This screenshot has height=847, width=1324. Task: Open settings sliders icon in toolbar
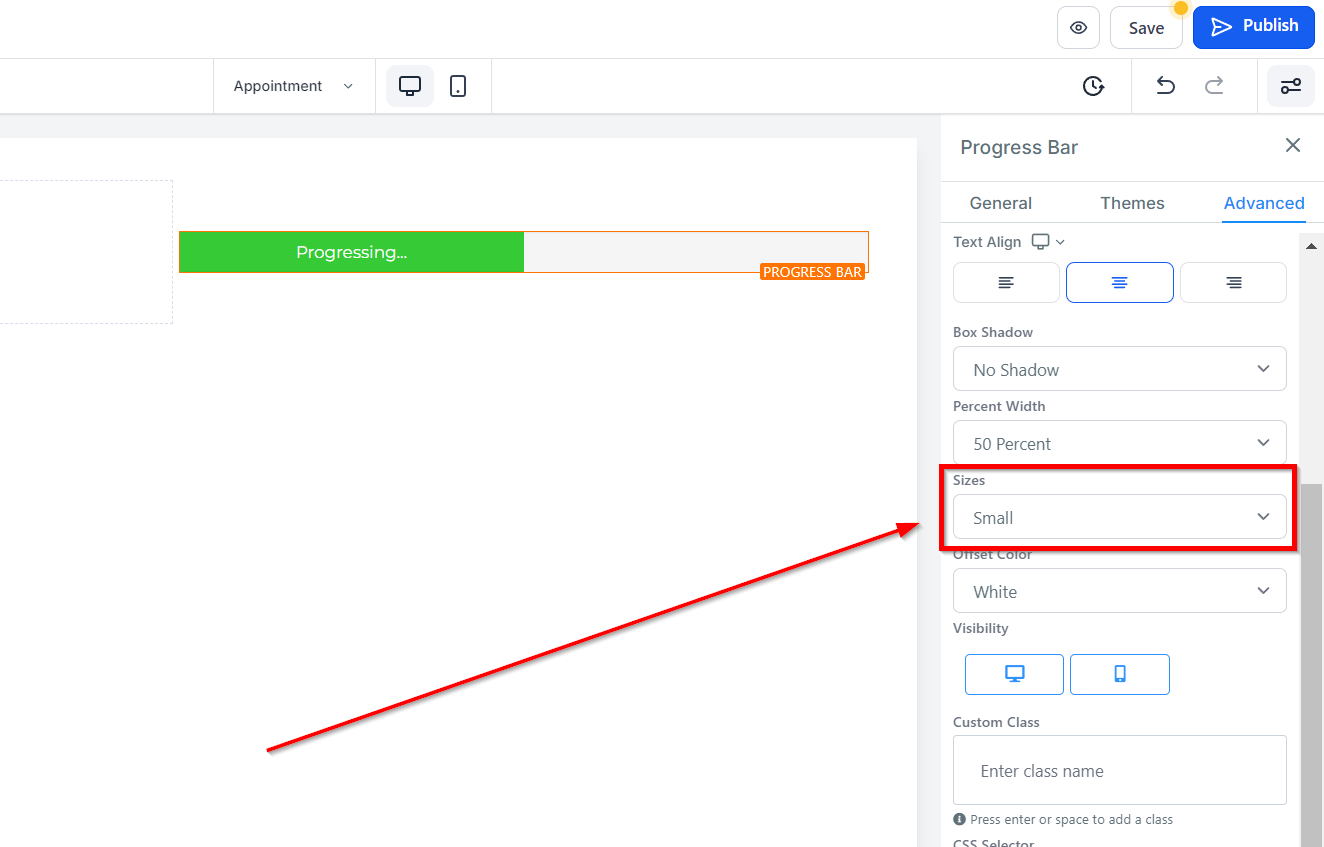tap(1291, 86)
